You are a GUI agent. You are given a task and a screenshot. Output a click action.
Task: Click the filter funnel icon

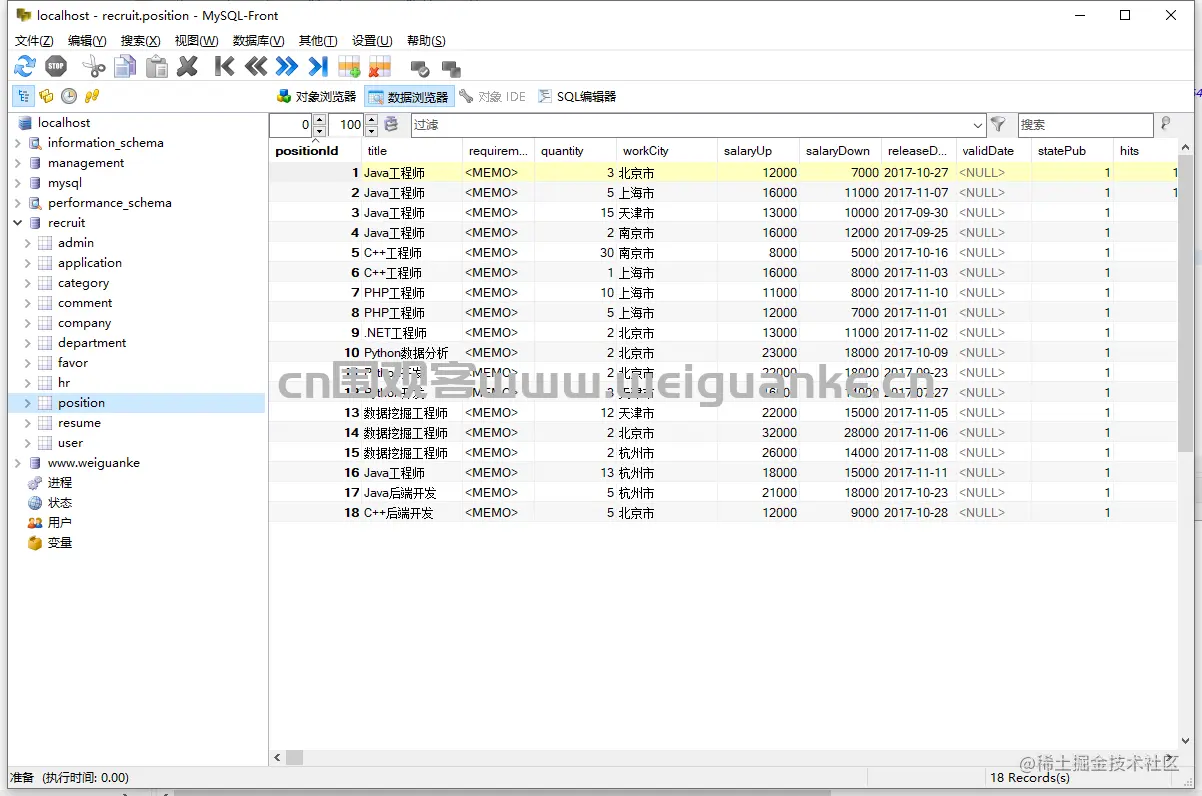coord(998,125)
